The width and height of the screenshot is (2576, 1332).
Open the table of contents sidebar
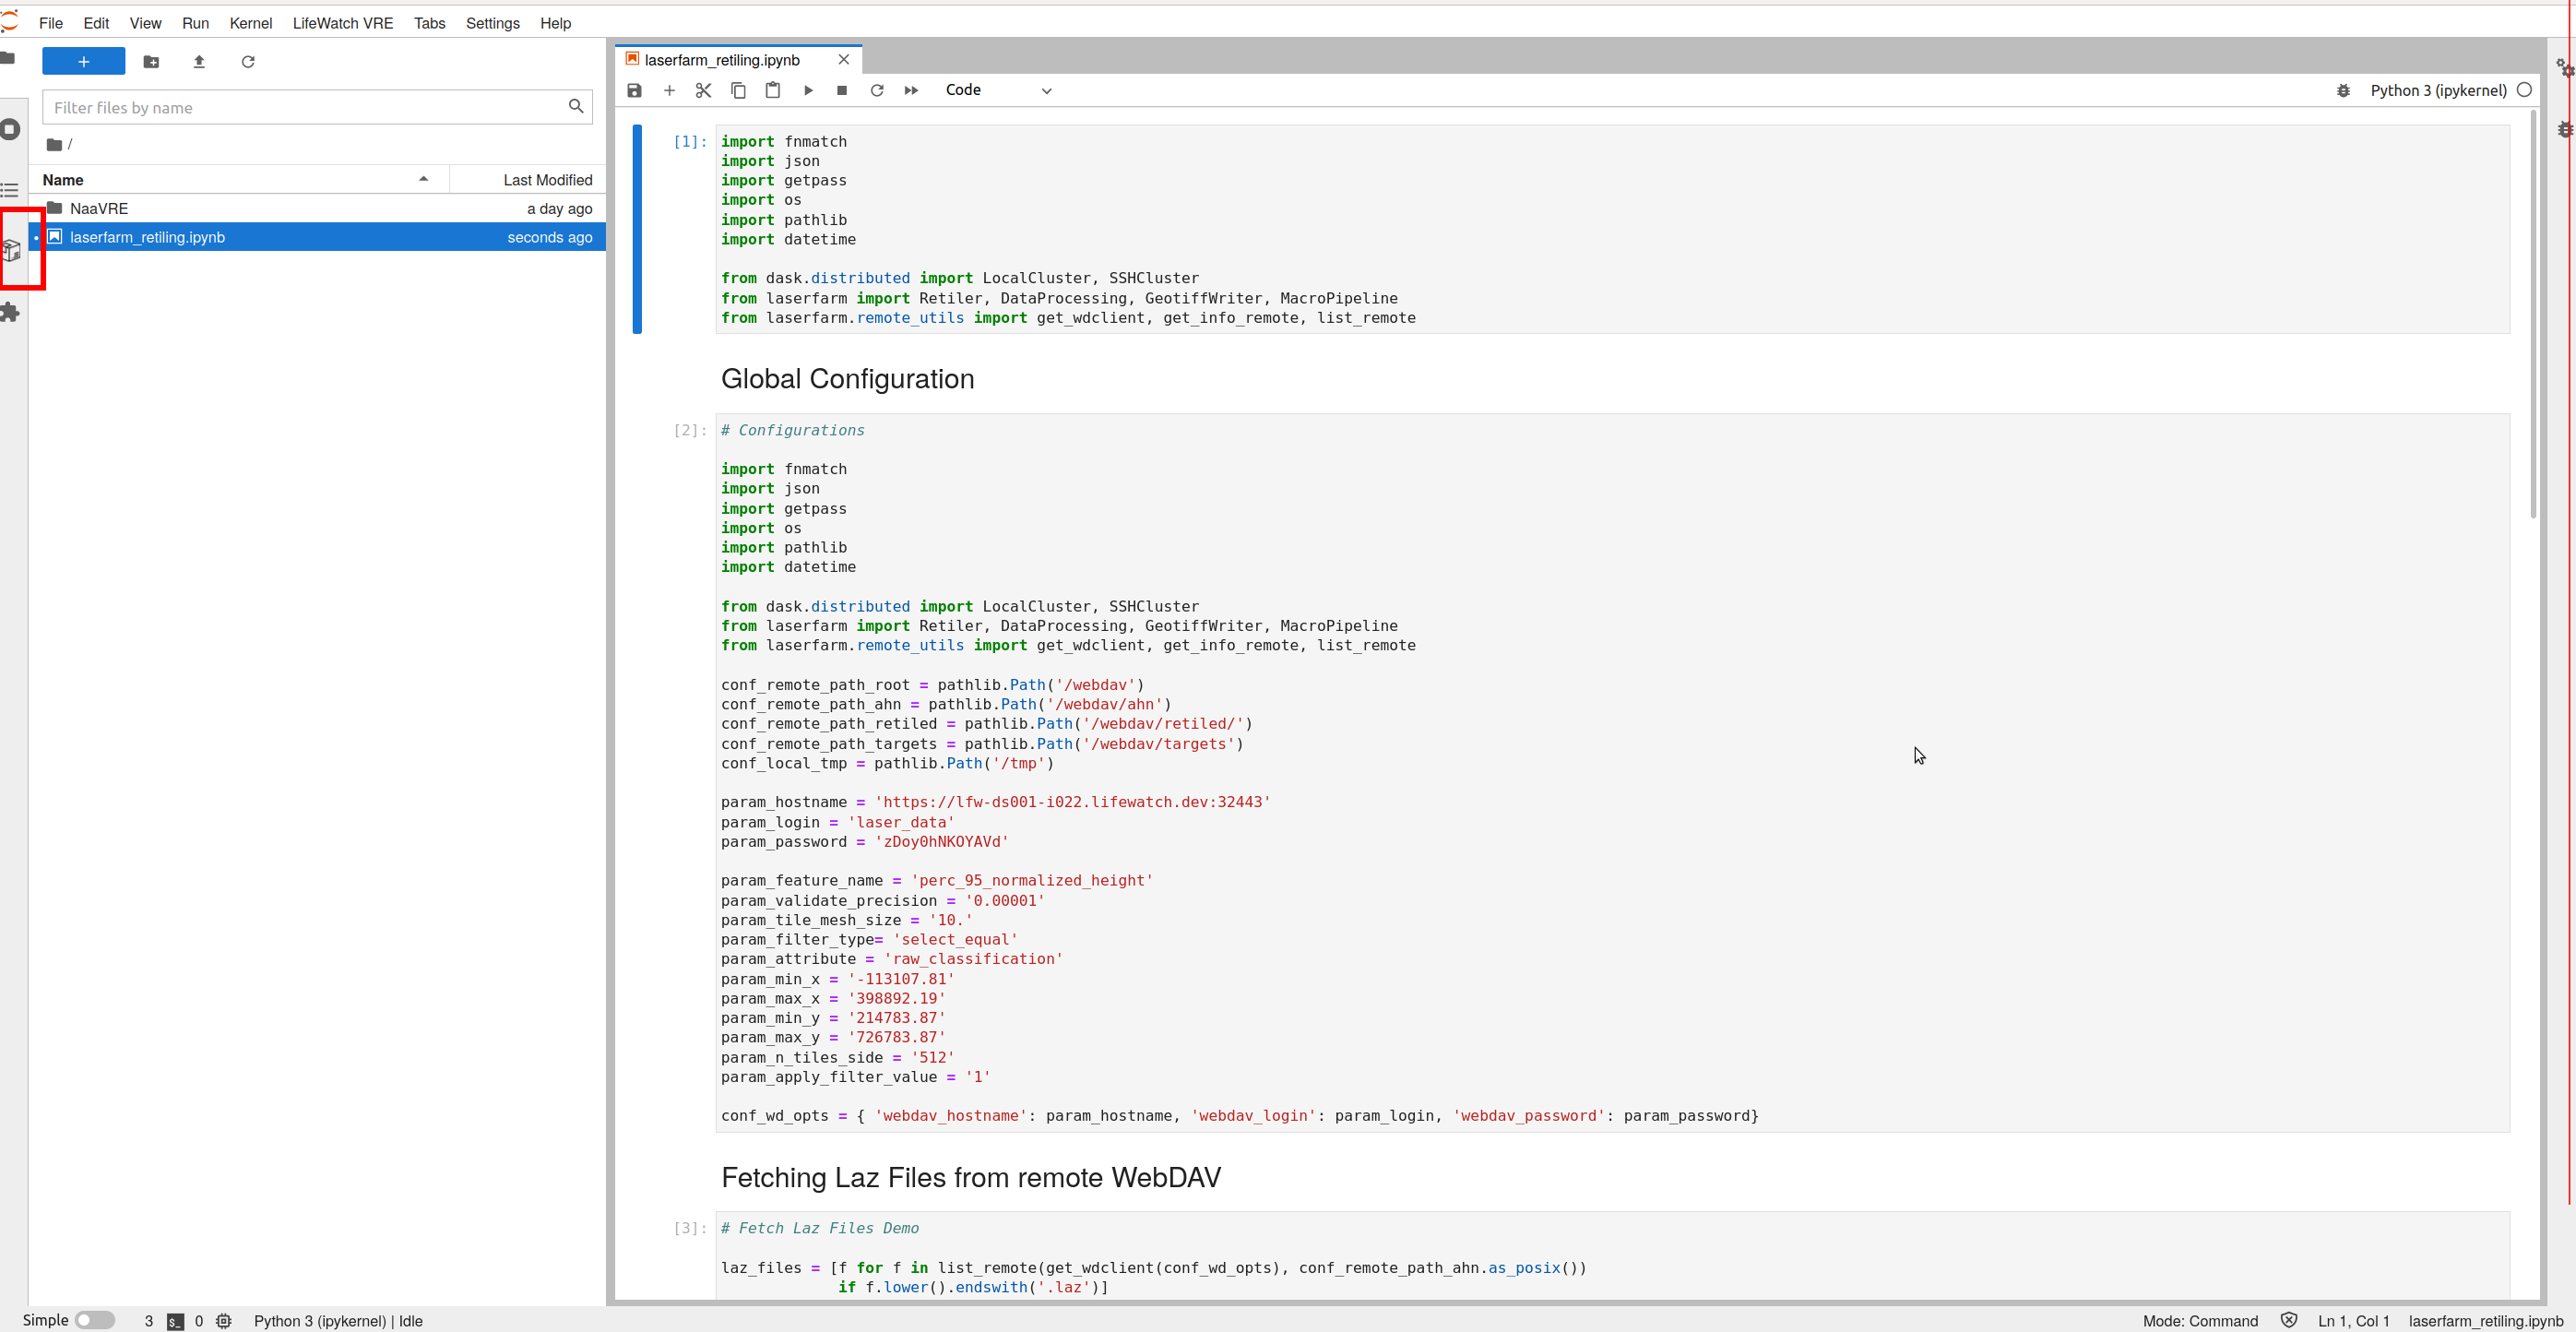(x=12, y=190)
